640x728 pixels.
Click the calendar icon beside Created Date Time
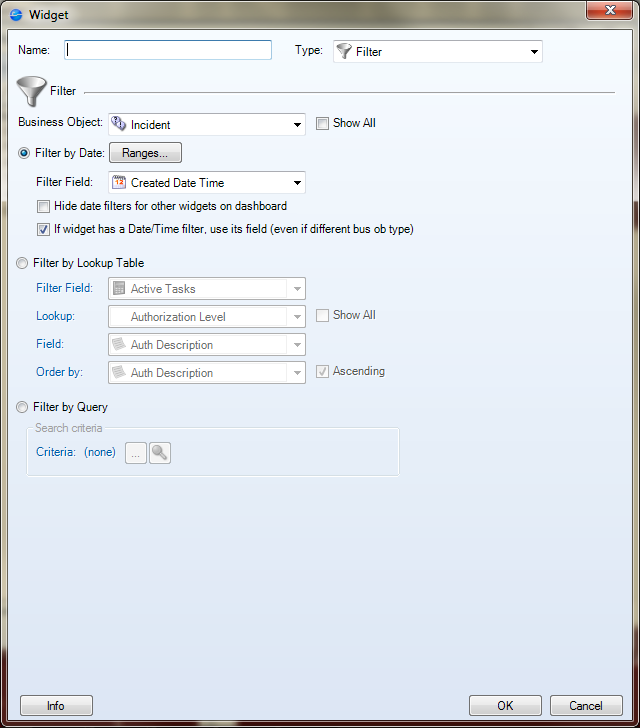coord(119,182)
